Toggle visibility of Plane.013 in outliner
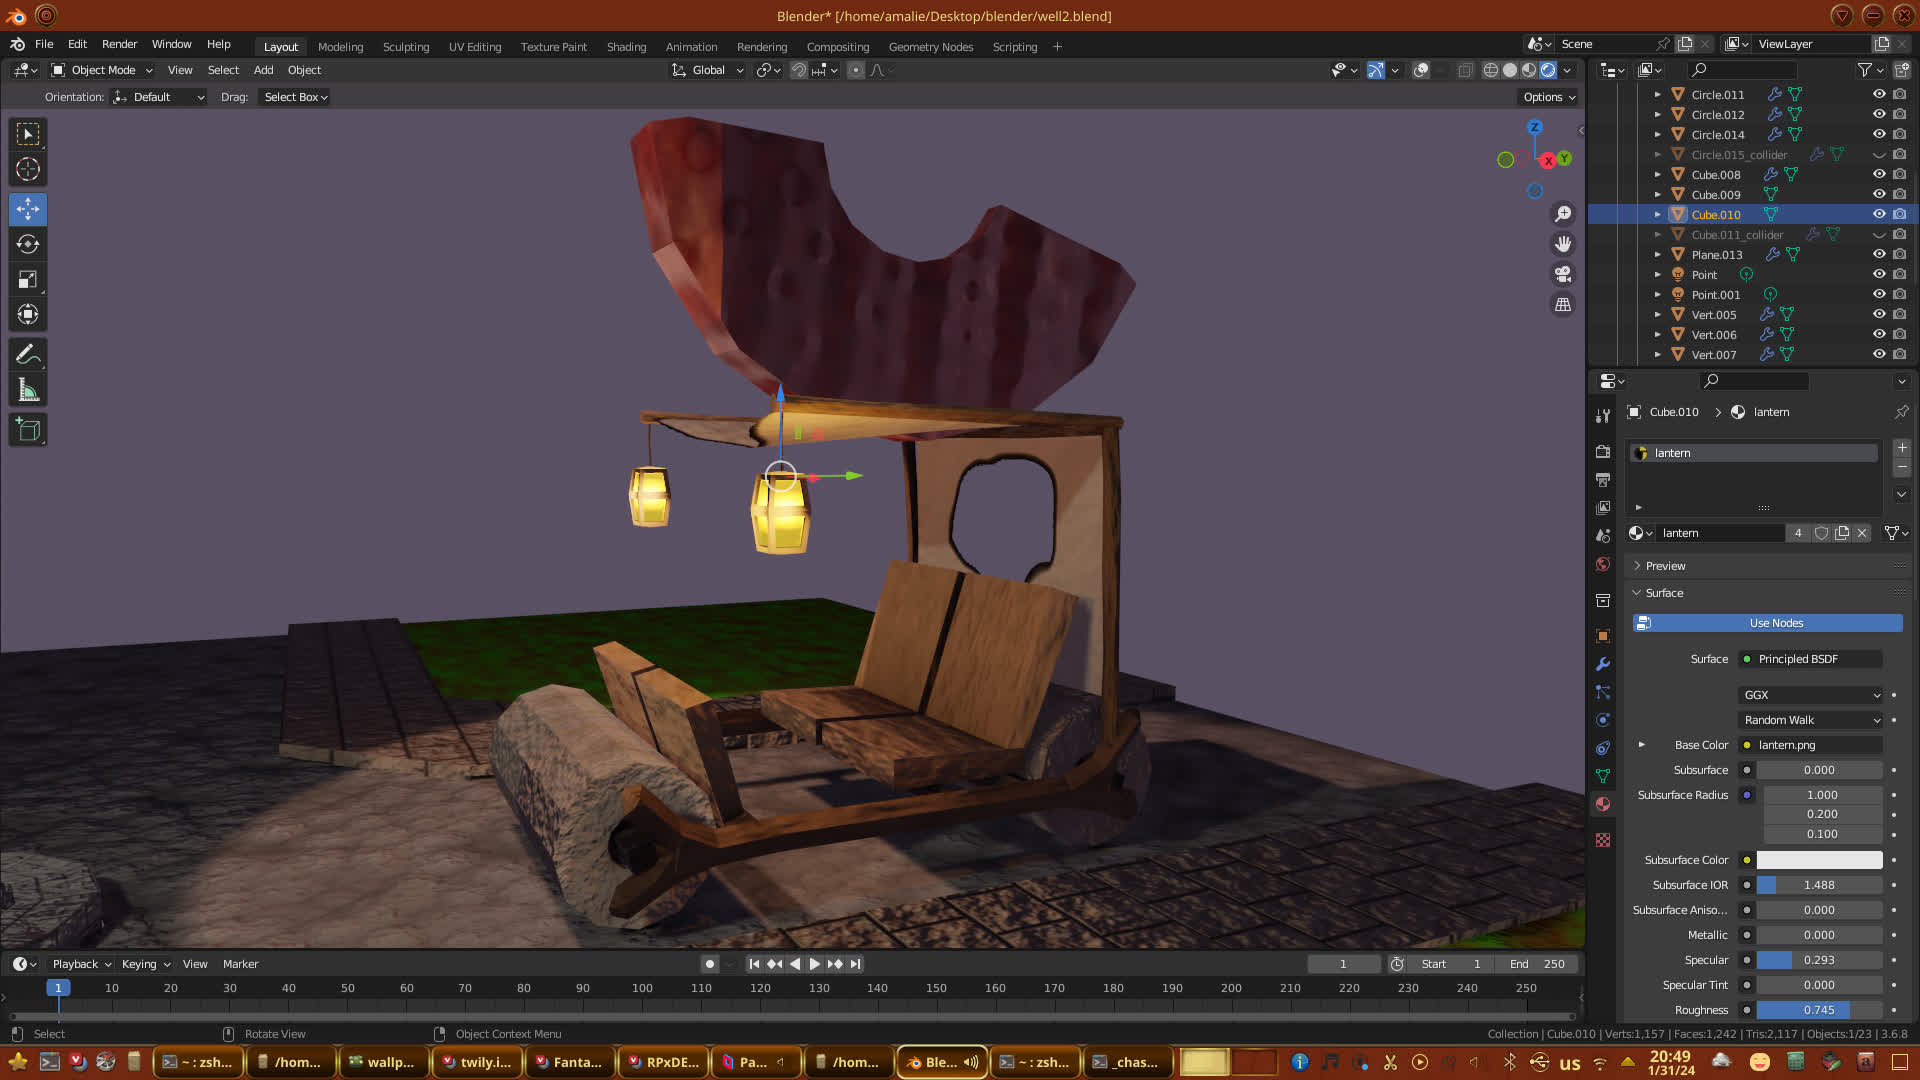This screenshot has height=1080, width=1920. 1879,254
